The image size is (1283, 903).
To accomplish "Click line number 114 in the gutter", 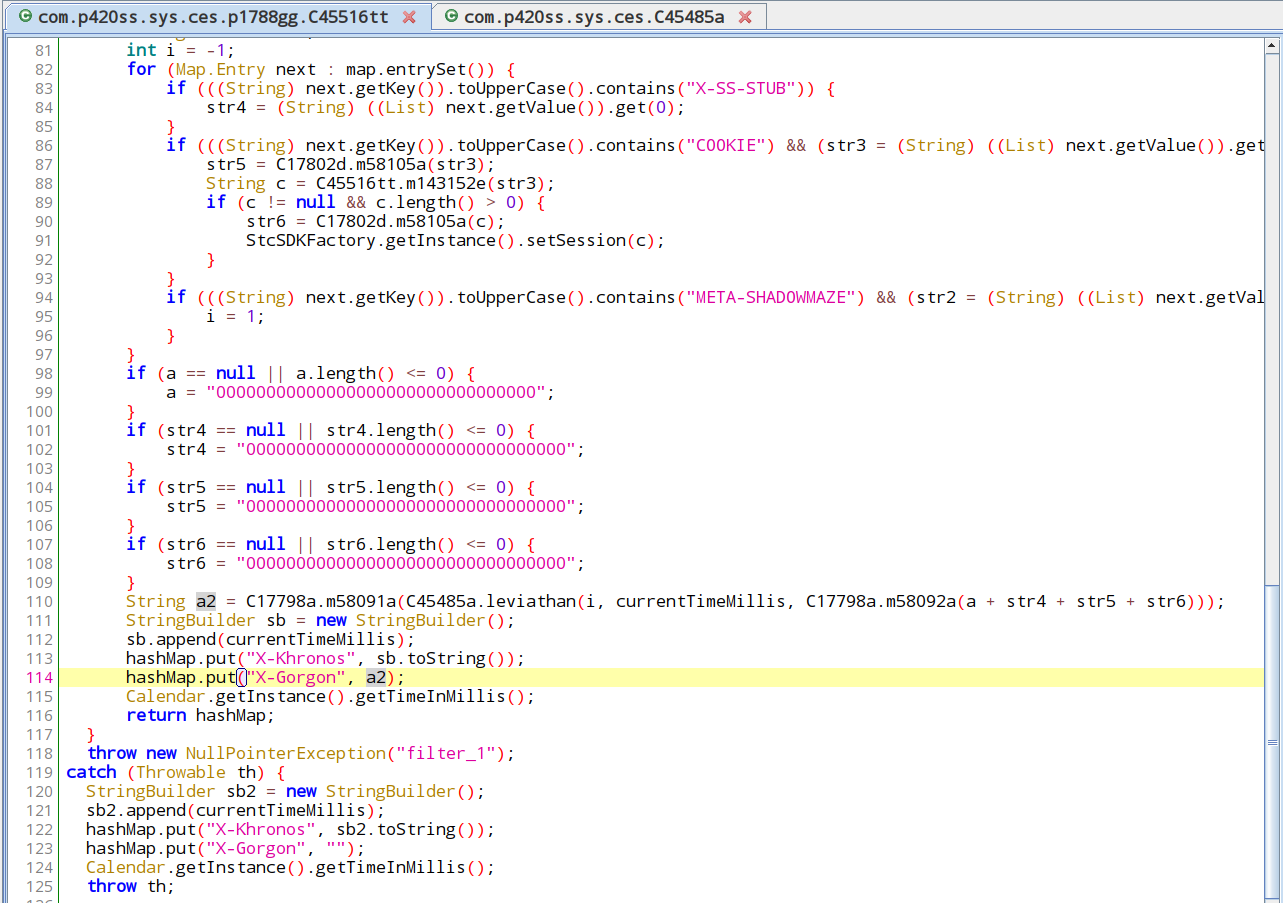I will tap(38, 678).
